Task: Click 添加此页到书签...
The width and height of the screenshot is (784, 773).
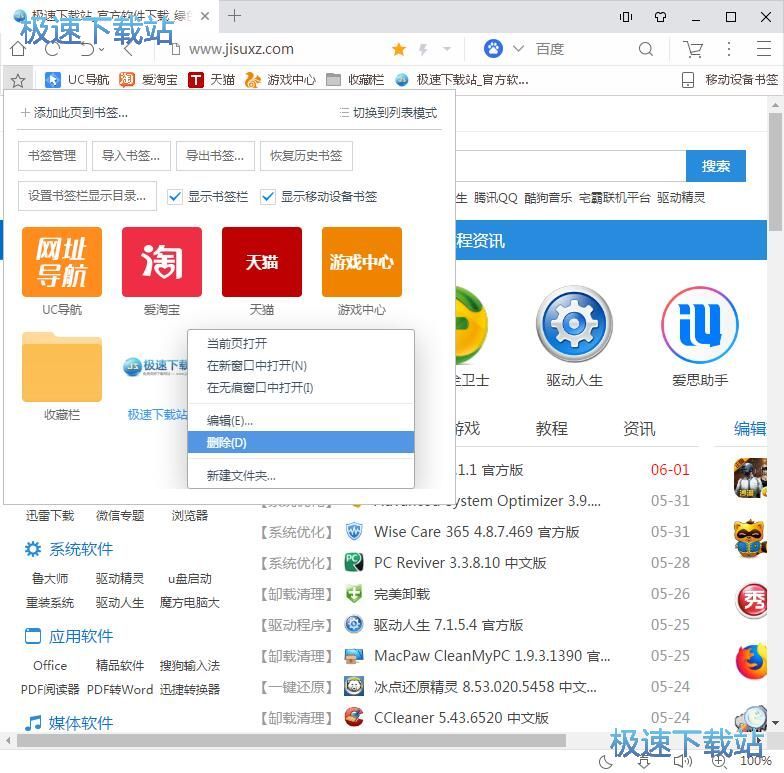Action: pos(74,113)
